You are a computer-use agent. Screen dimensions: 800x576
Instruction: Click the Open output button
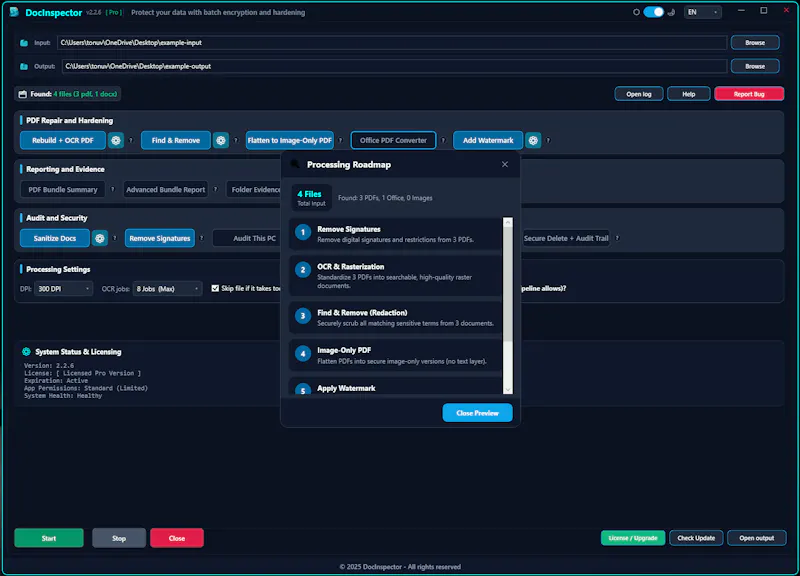[x=757, y=538]
